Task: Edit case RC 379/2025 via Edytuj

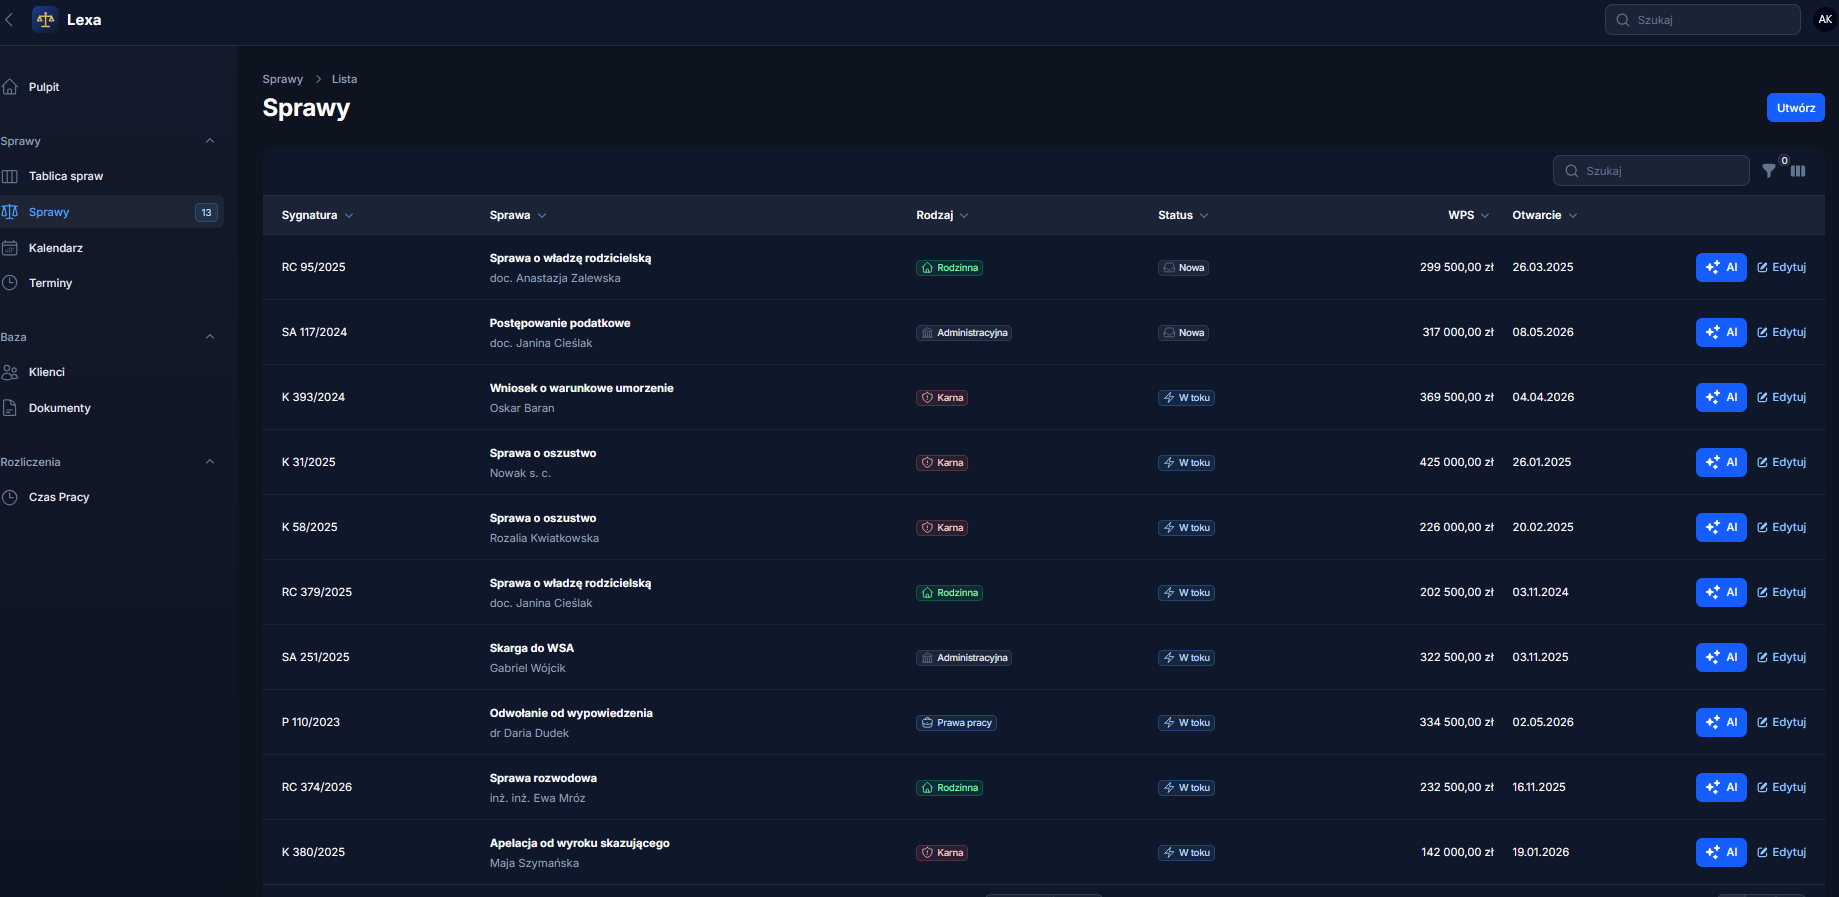Action: tap(1782, 592)
